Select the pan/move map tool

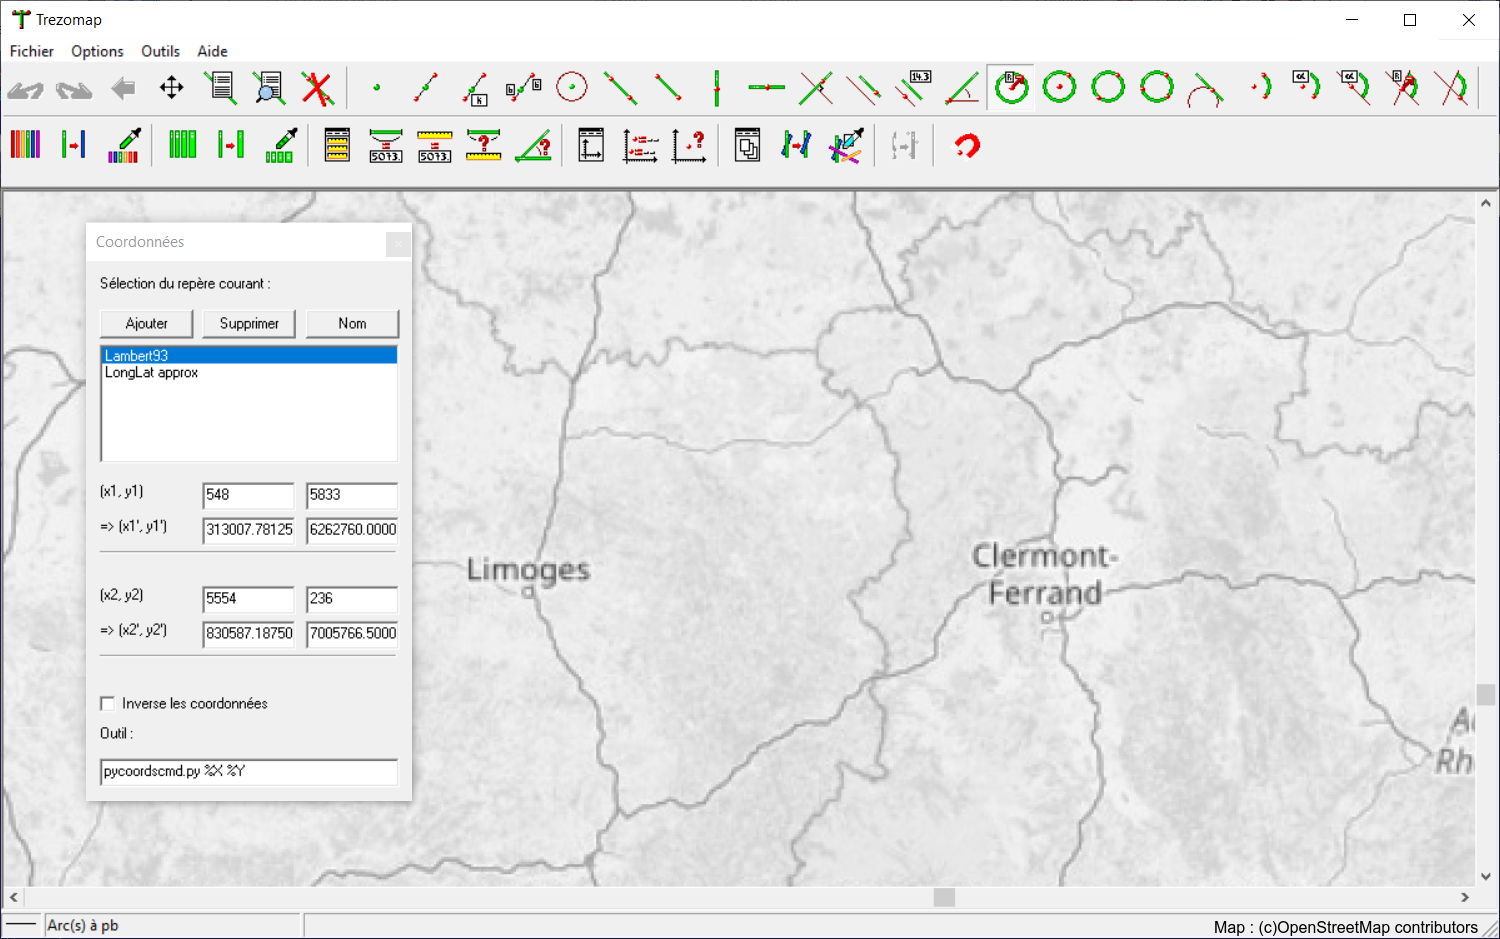[172, 88]
